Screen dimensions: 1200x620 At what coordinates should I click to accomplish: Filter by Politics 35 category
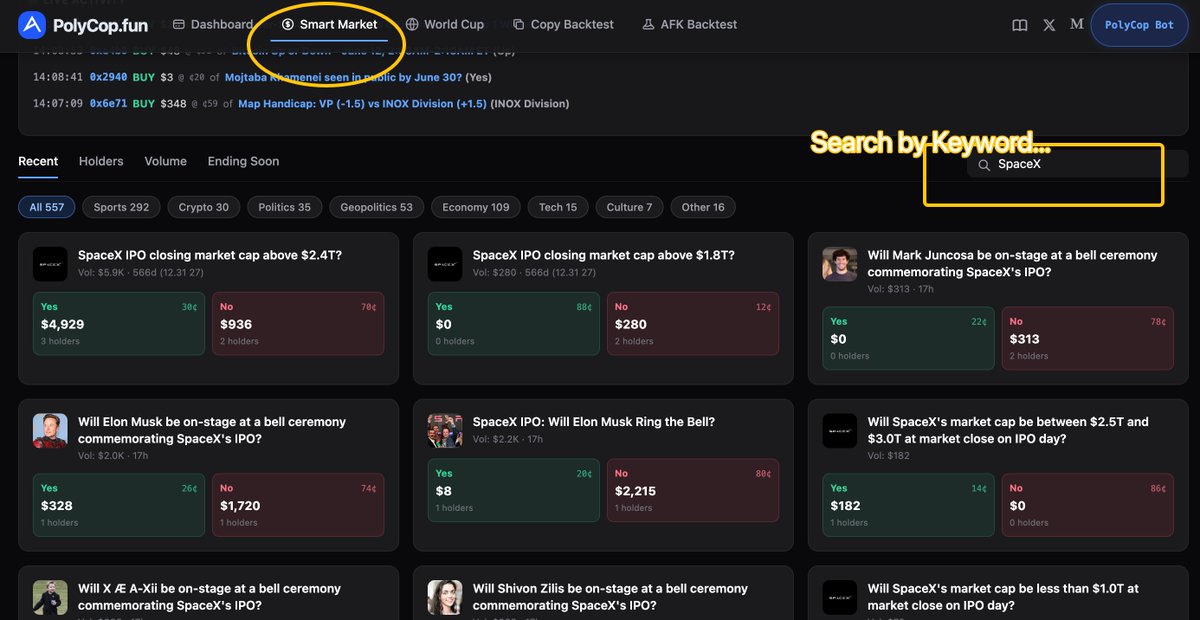point(284,207)
